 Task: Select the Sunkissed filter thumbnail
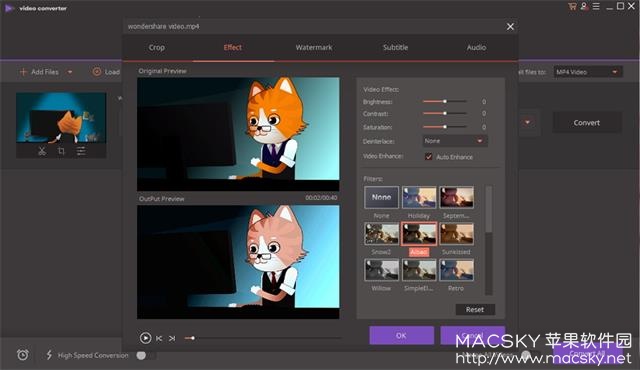click(x=457, y=234)
